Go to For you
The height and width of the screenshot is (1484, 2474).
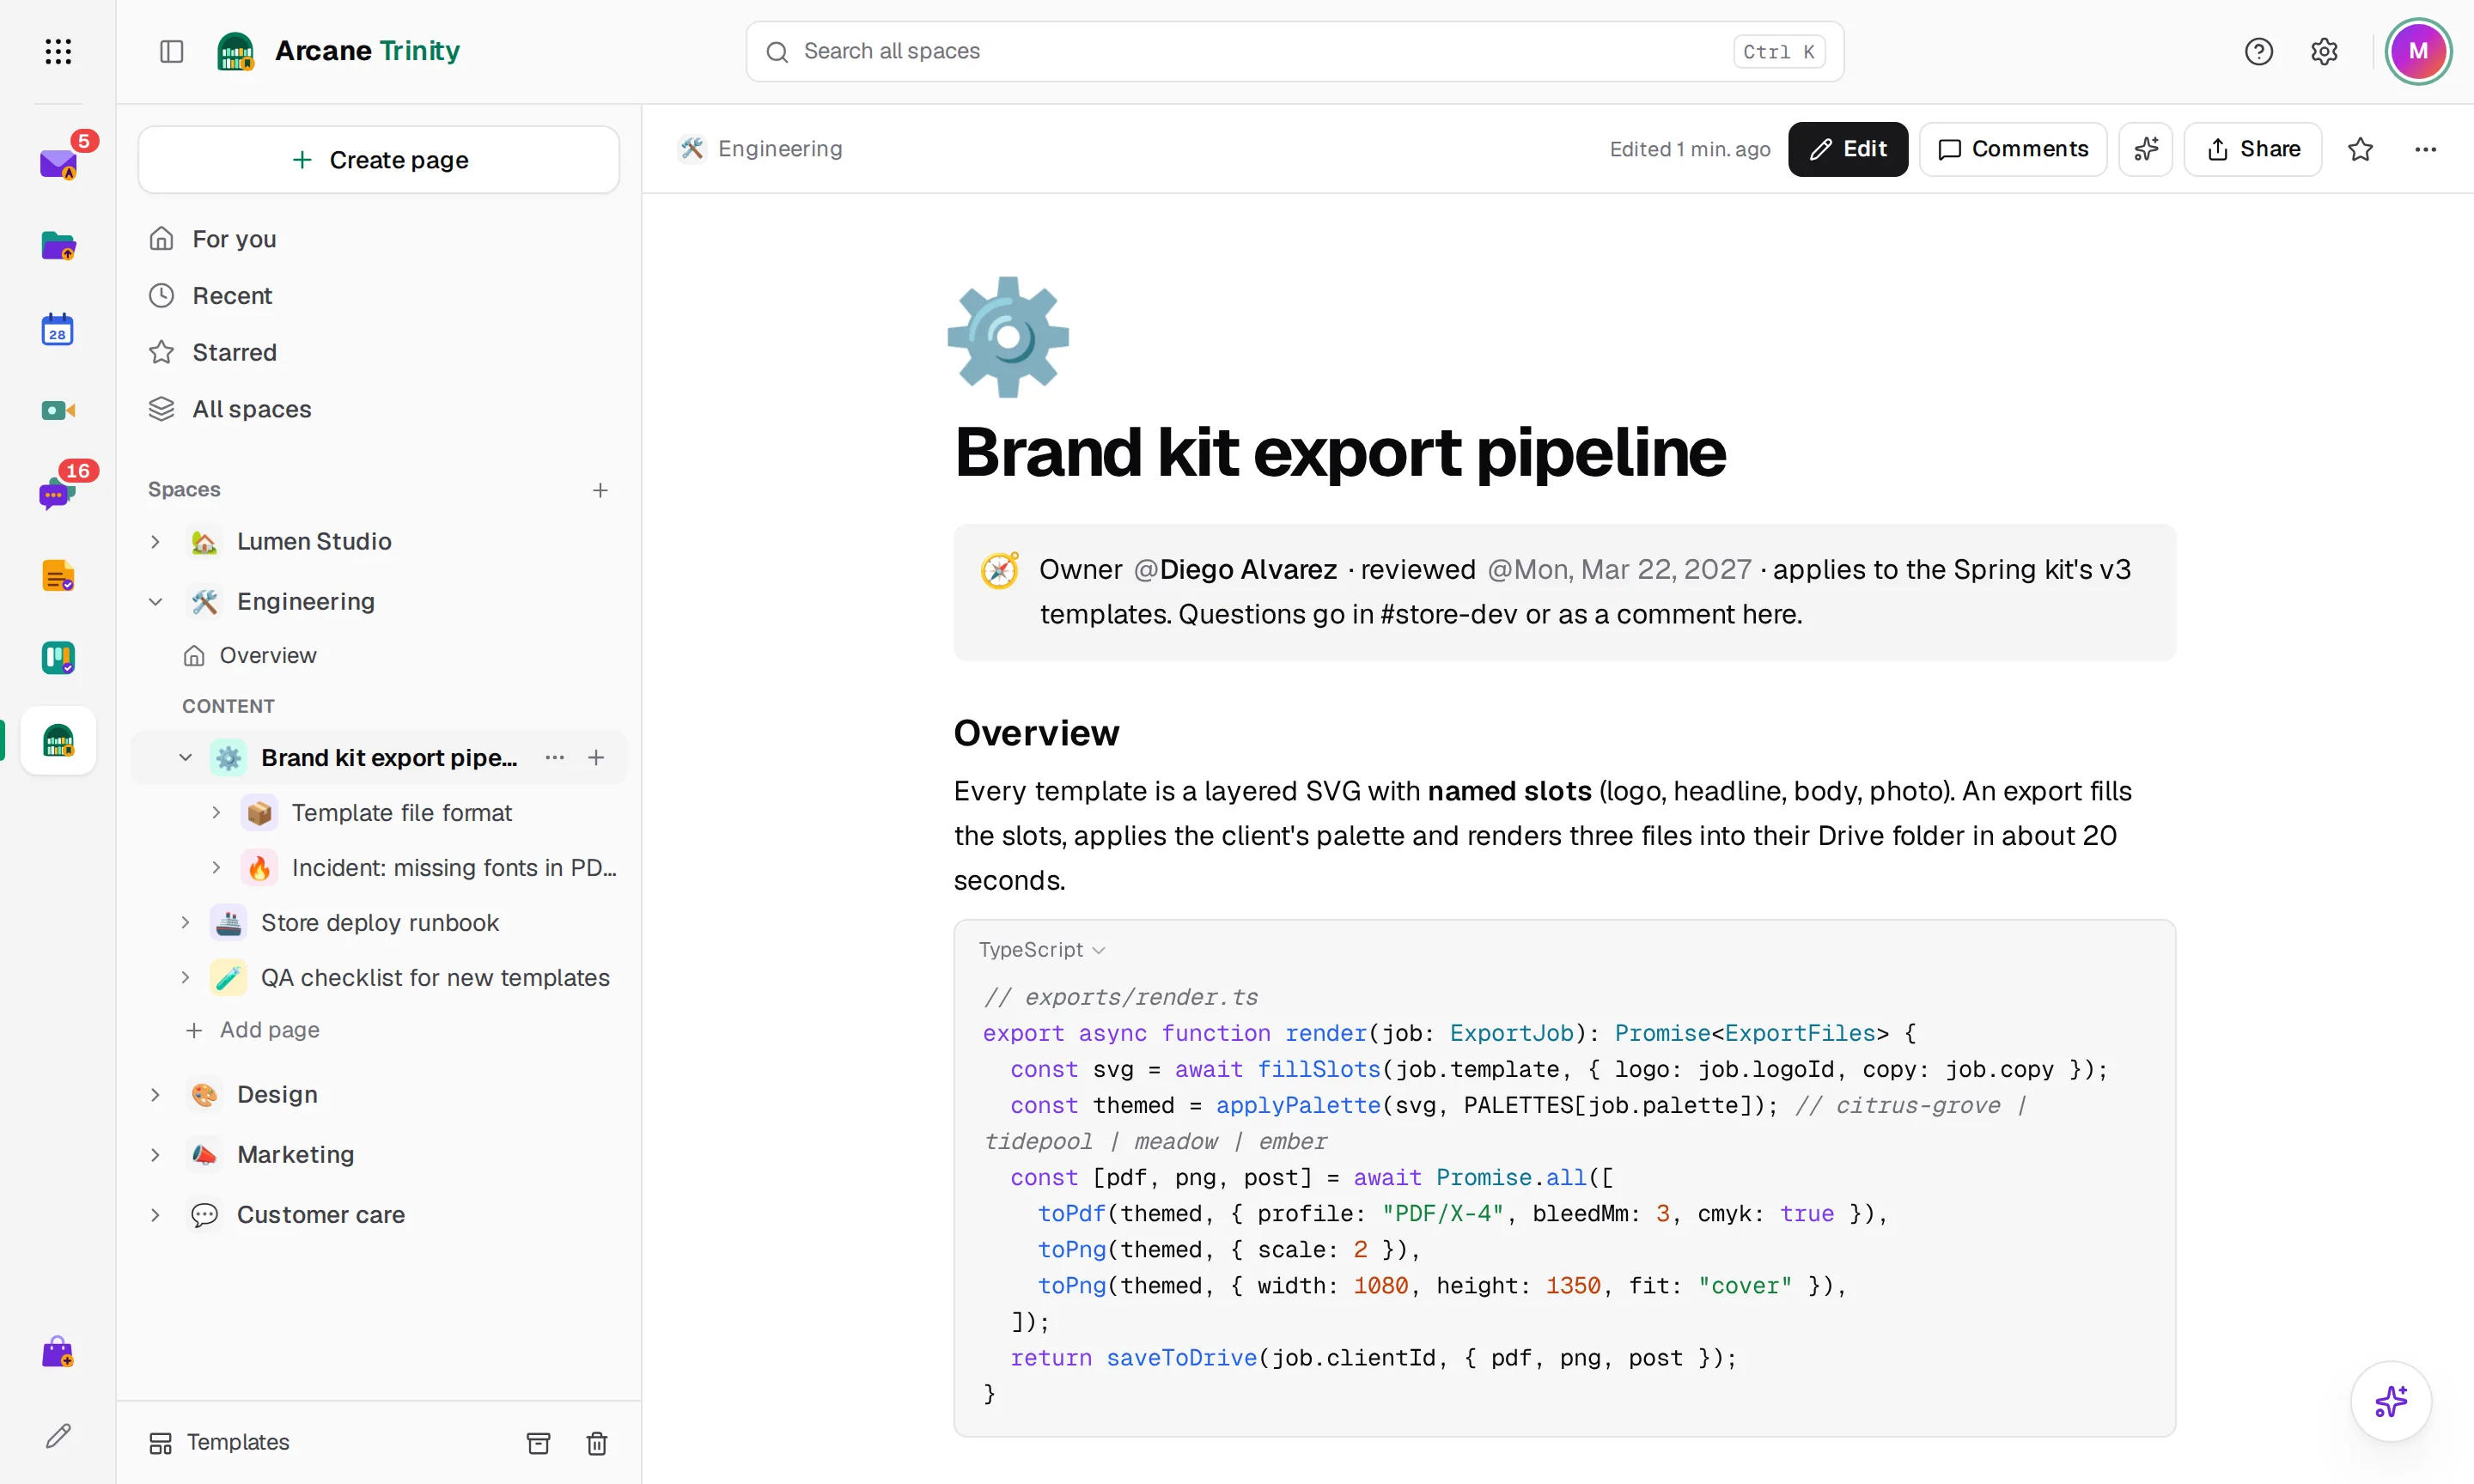pos(379,239)
